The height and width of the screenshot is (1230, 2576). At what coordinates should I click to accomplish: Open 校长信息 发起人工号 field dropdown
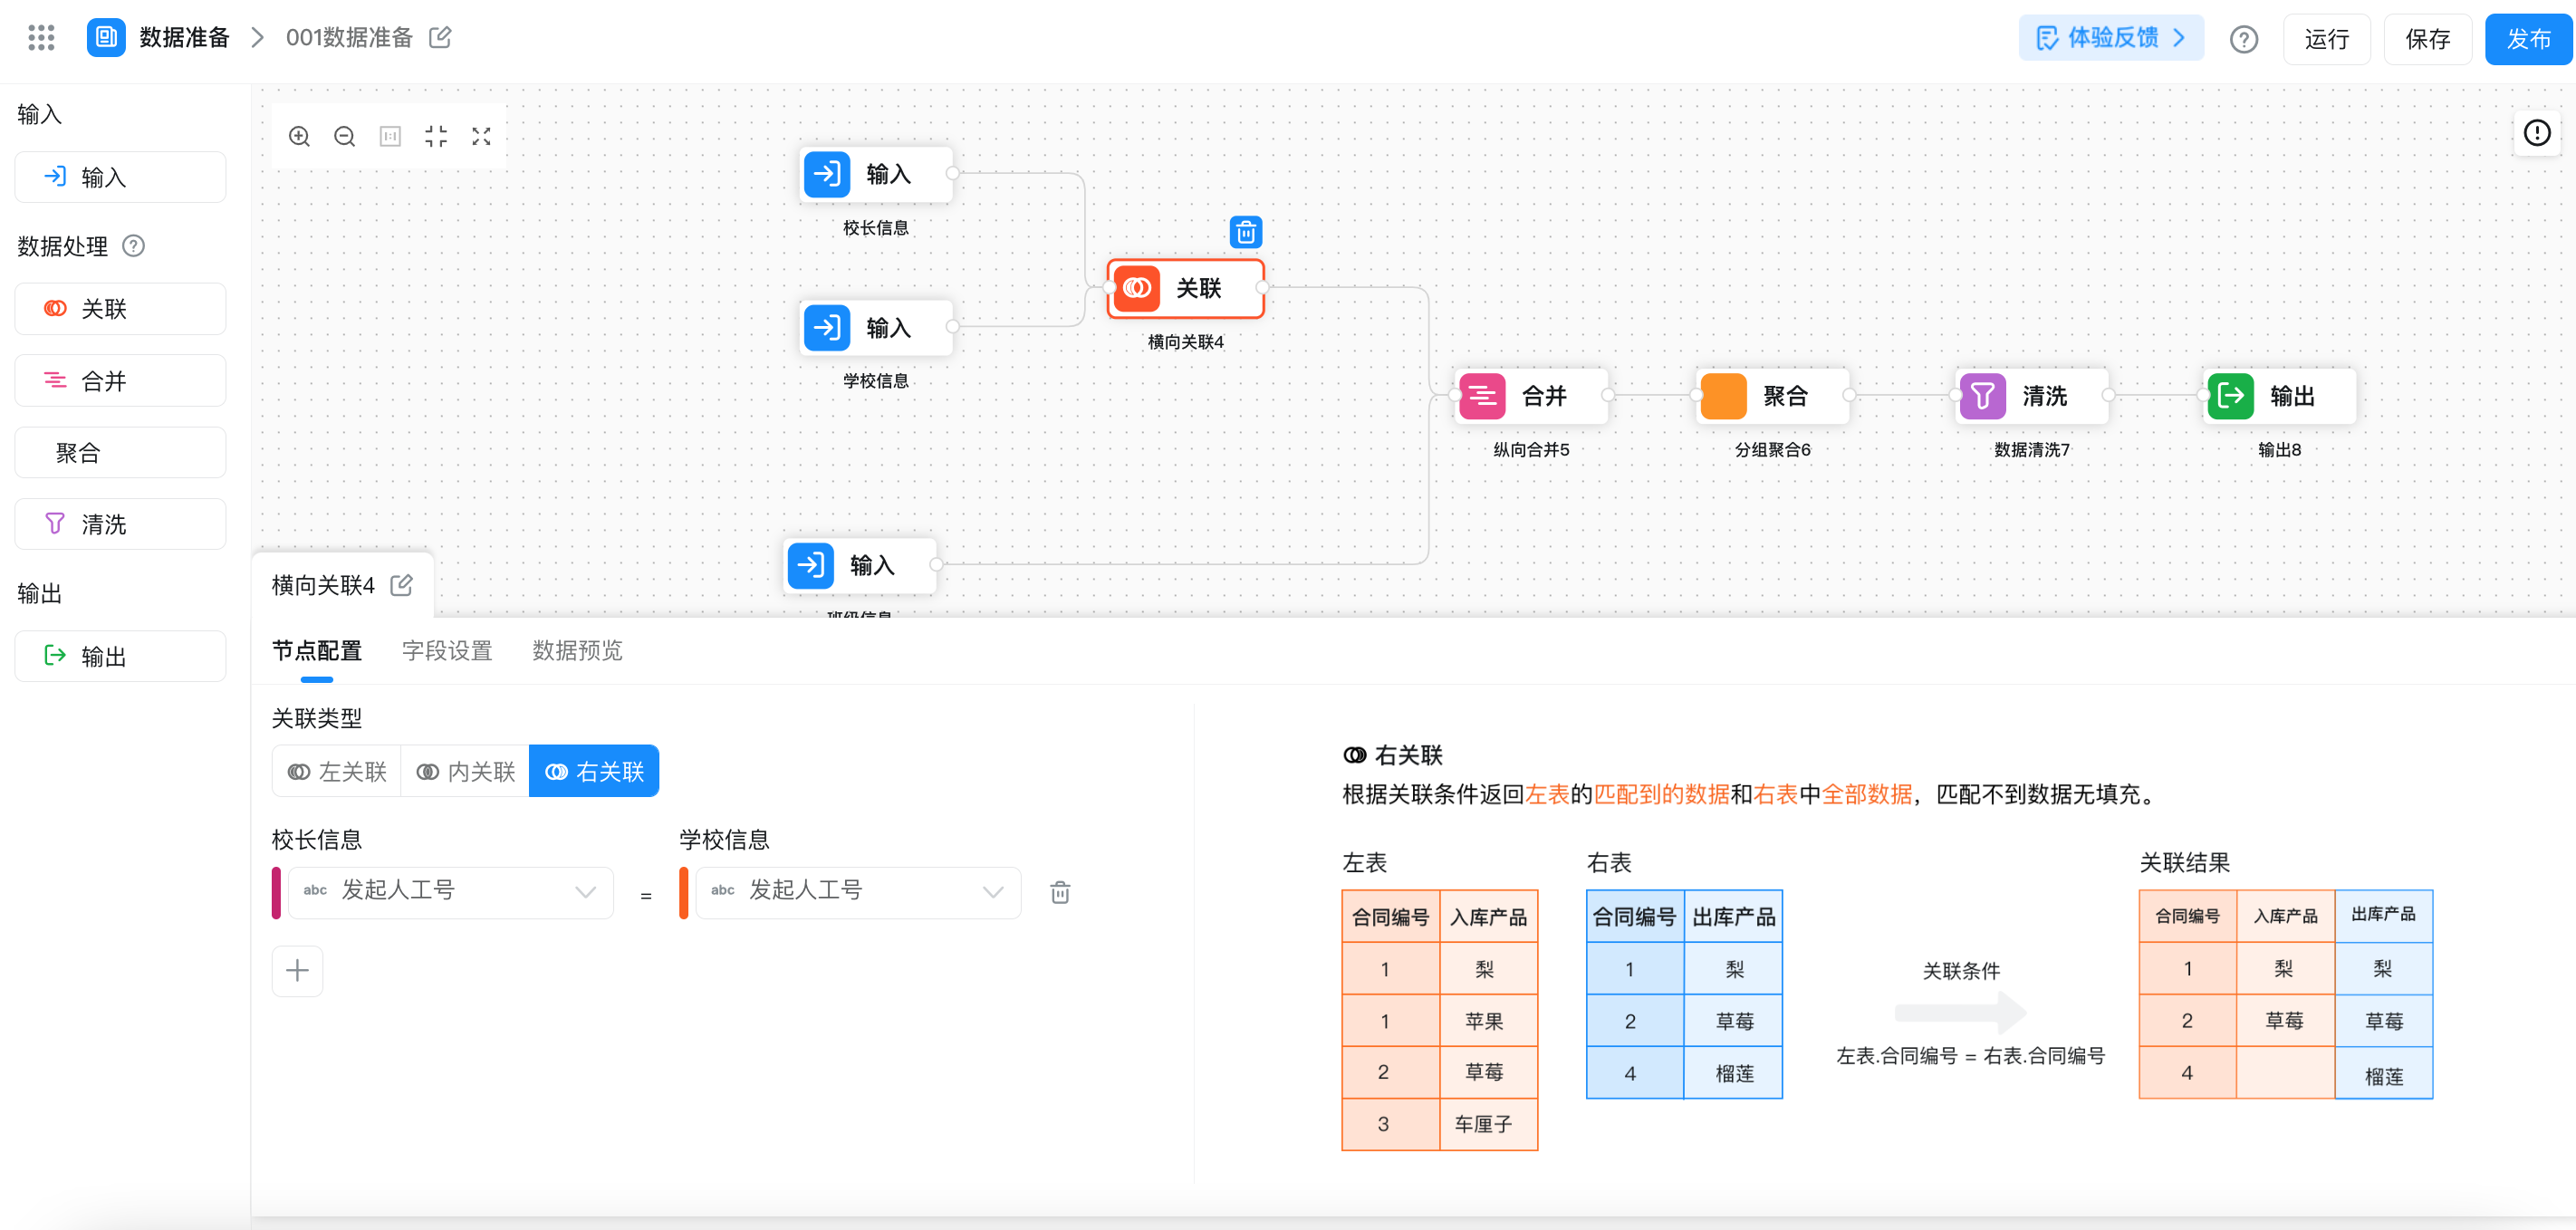point(450,892)
